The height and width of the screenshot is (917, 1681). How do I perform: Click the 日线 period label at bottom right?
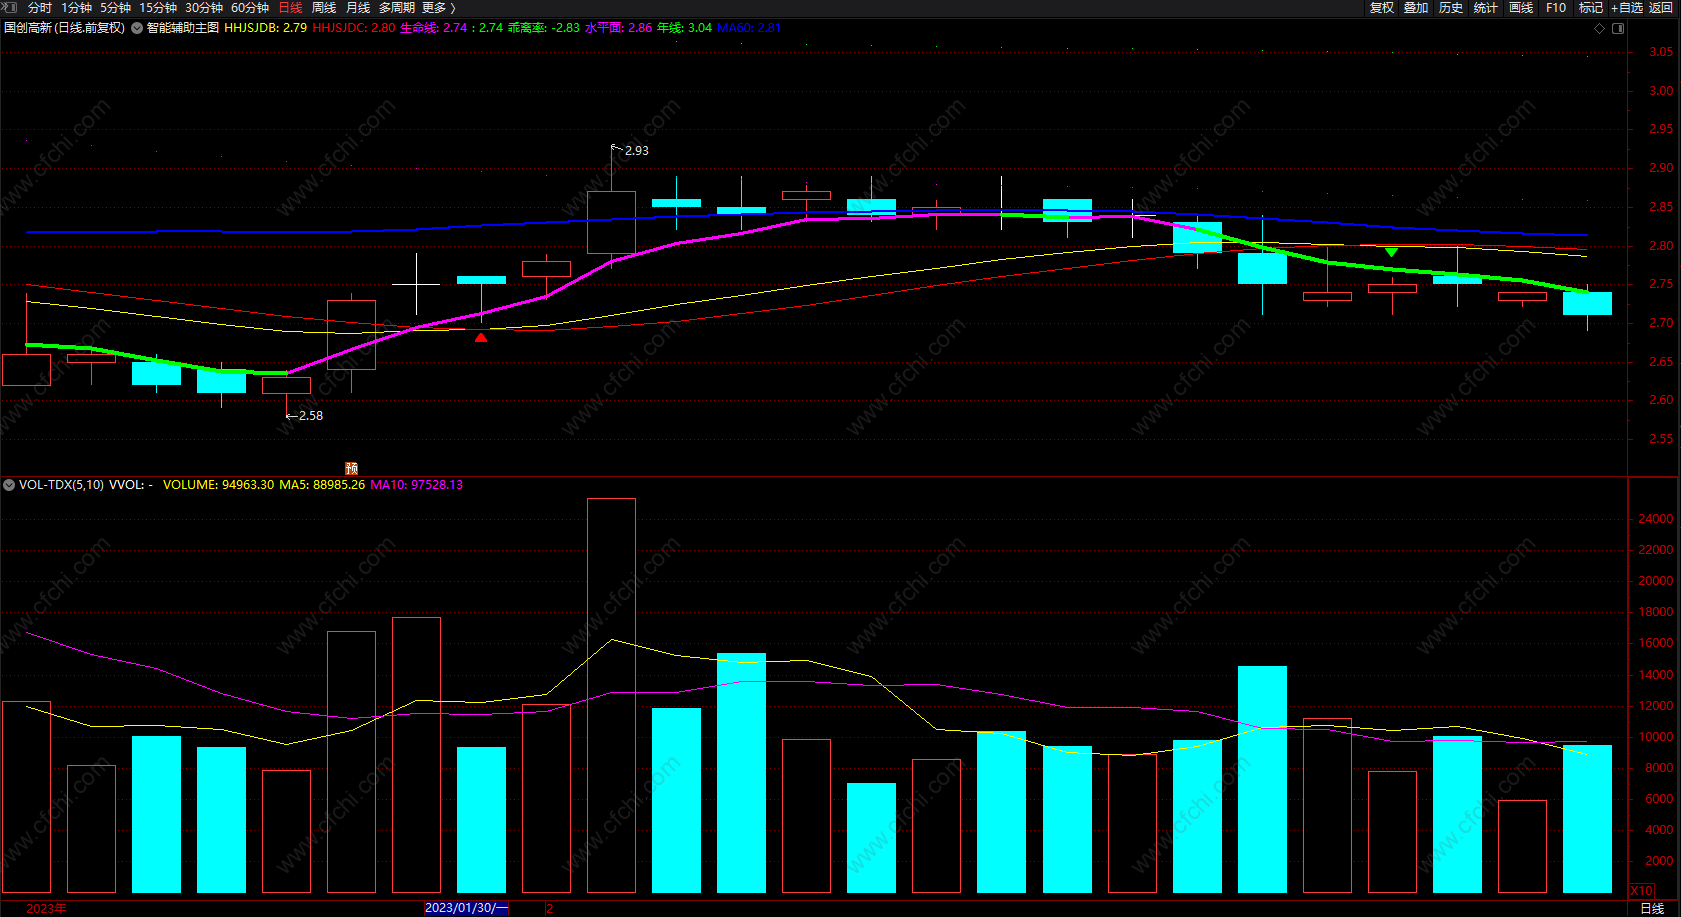click(x=1652, y=909)
